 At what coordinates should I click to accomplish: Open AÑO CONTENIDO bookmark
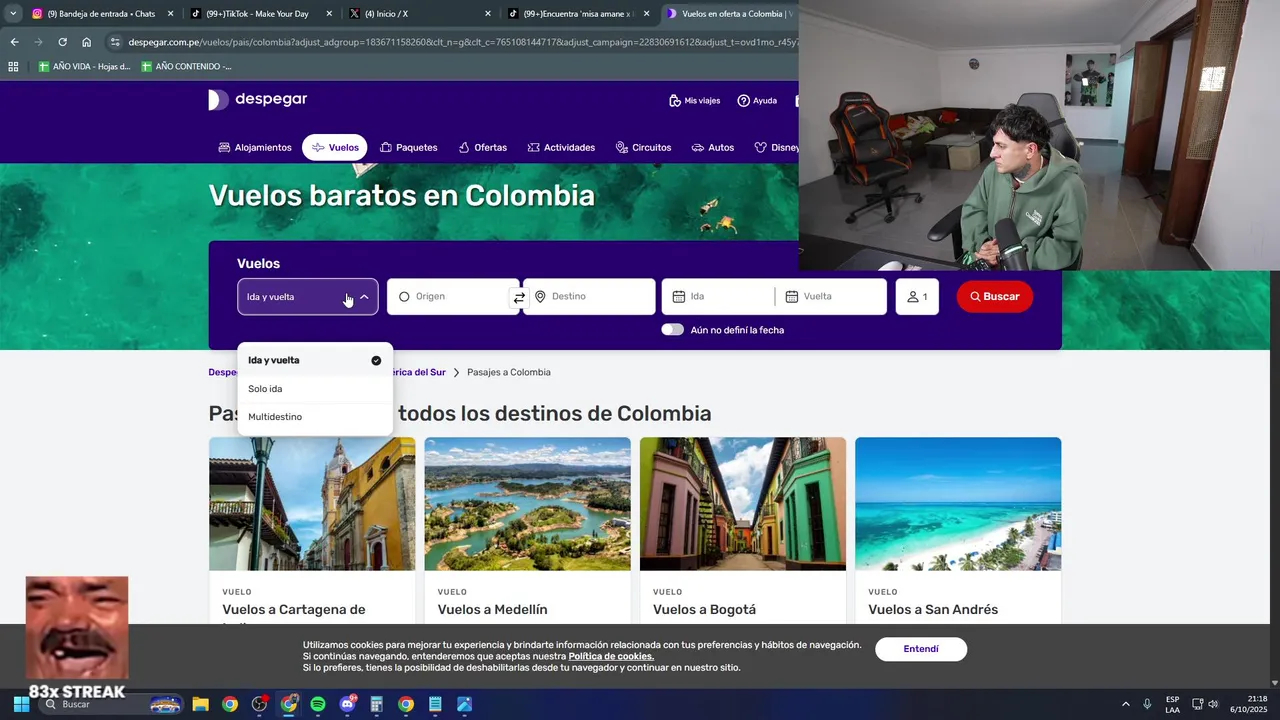tap(186, 66)
